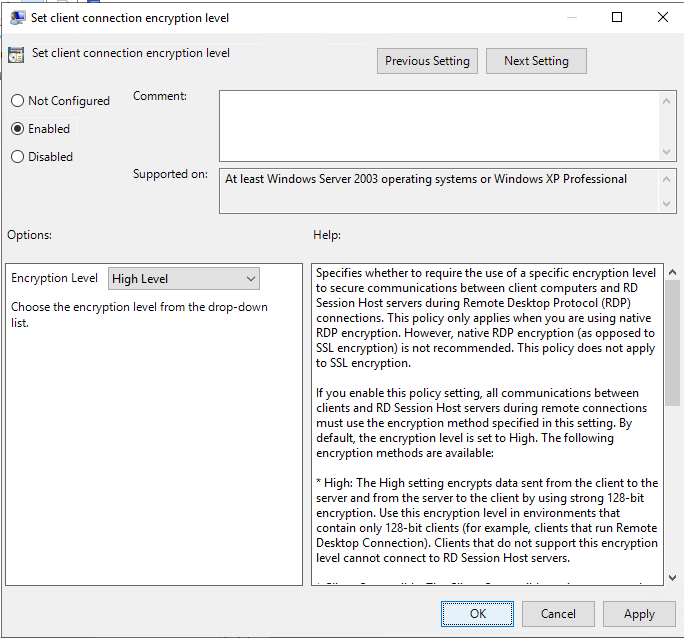Maximize the policy dialog window

pos(617,17)
